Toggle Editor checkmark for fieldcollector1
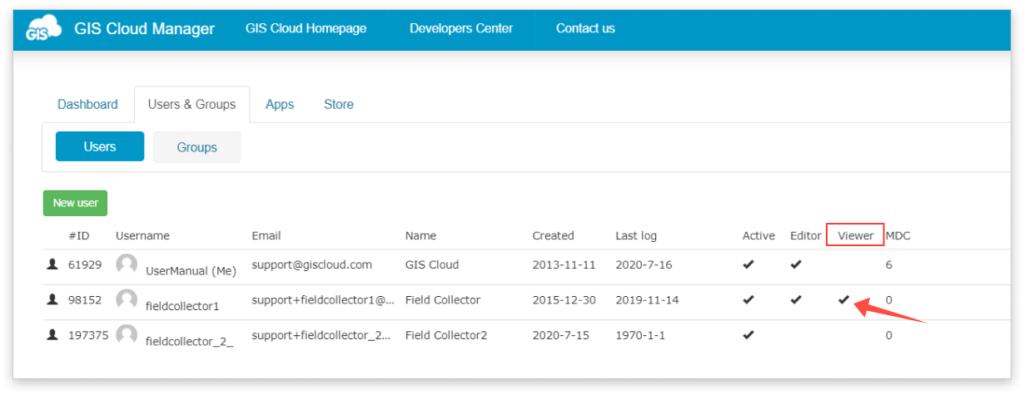This screenshot has height=395, width=1024. 795,300
